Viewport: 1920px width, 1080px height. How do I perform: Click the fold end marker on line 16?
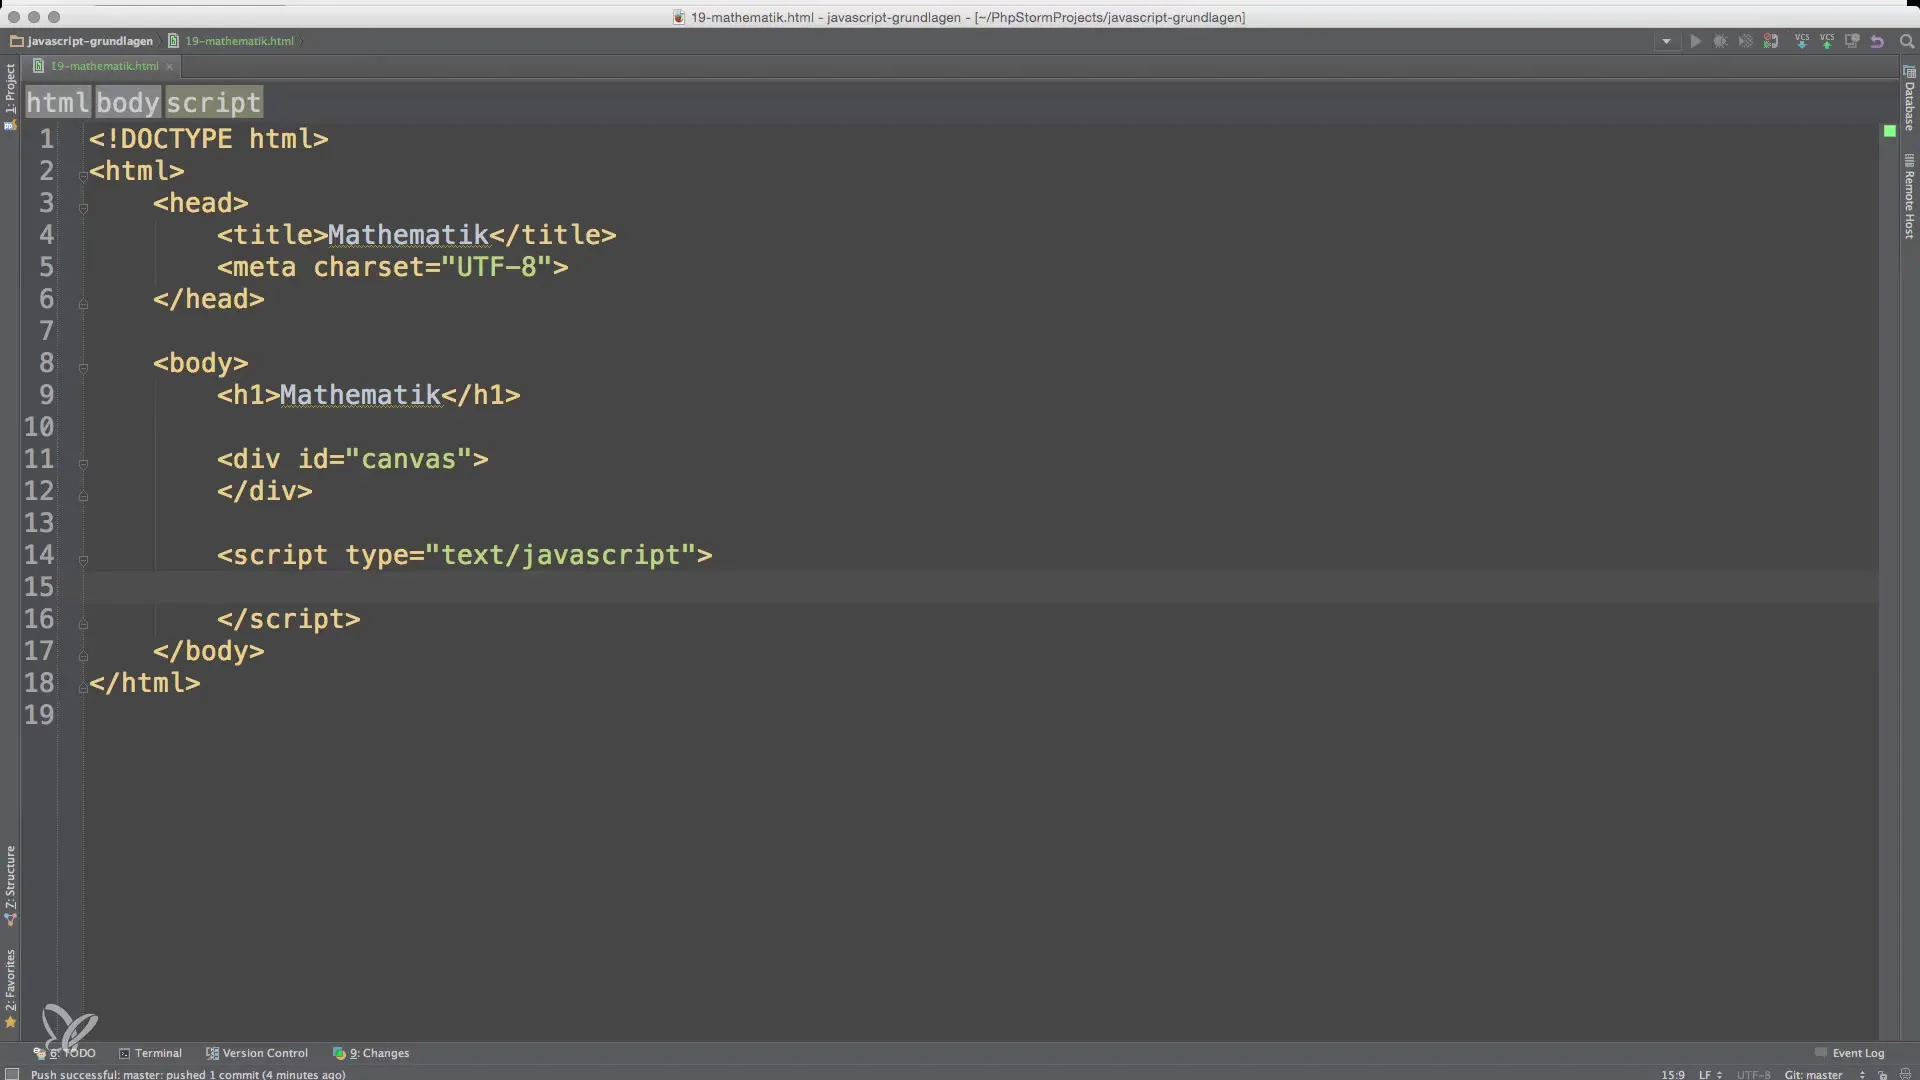83,623
